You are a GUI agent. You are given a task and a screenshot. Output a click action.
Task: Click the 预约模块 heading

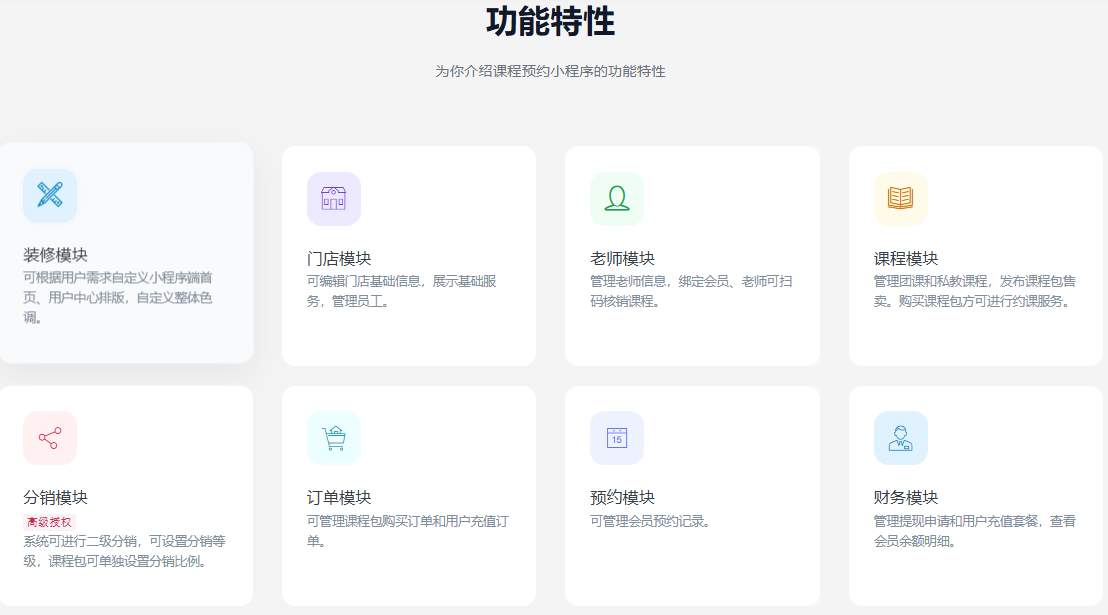point(622,498)
